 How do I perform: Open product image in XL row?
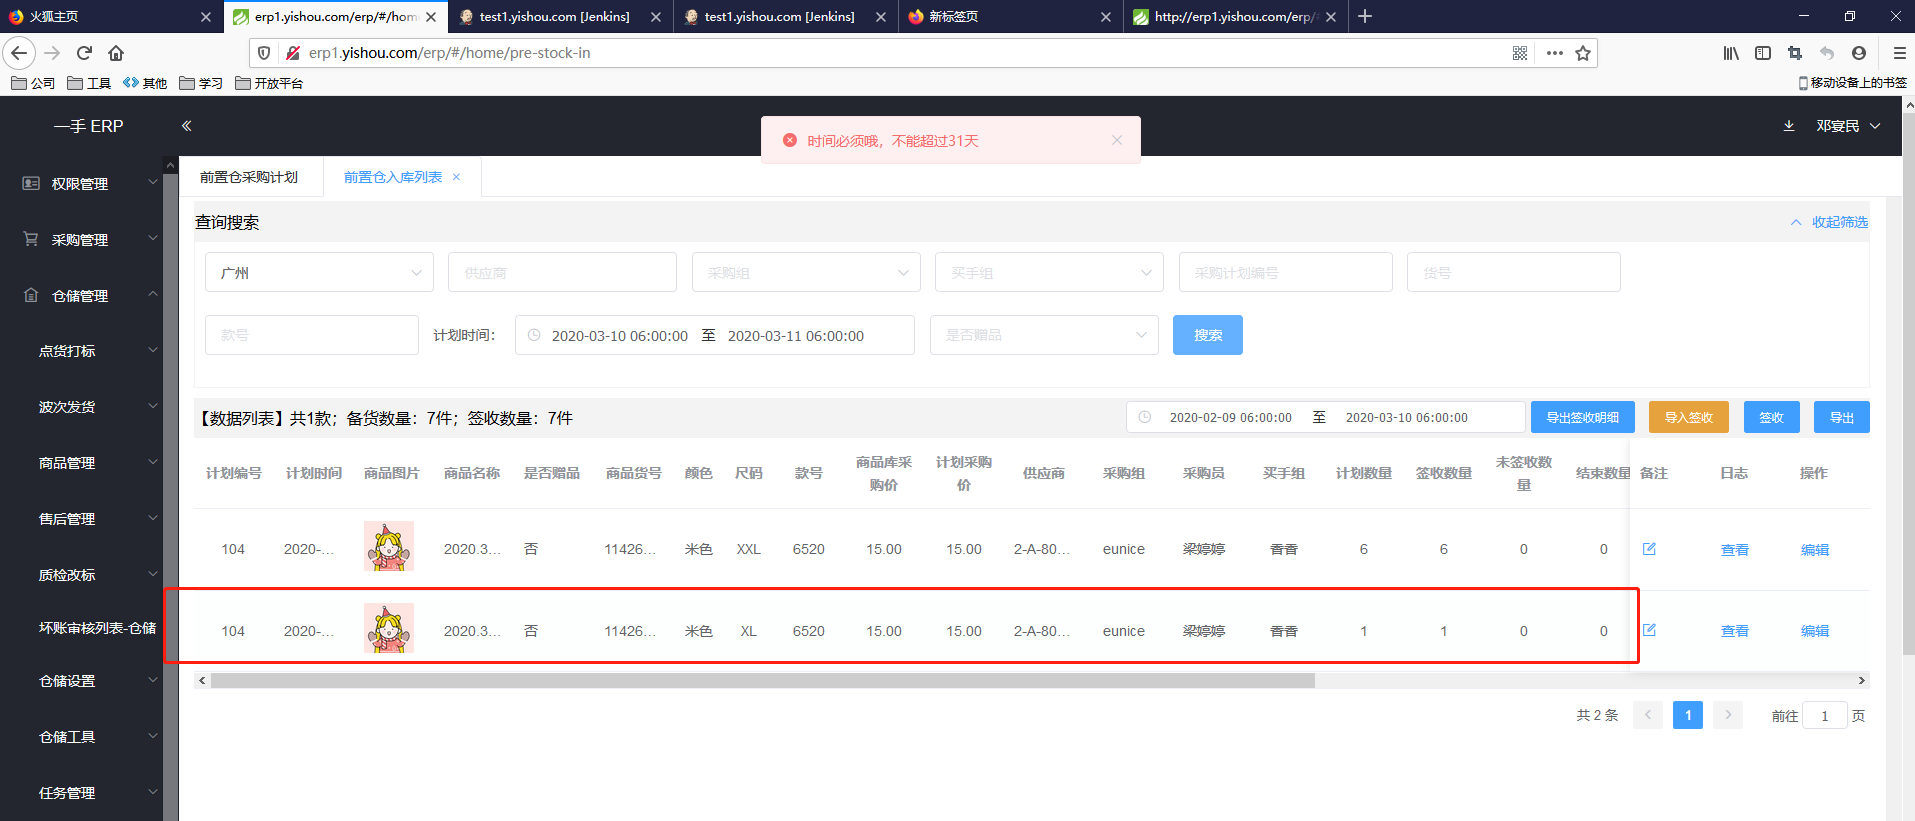(389, 629)
